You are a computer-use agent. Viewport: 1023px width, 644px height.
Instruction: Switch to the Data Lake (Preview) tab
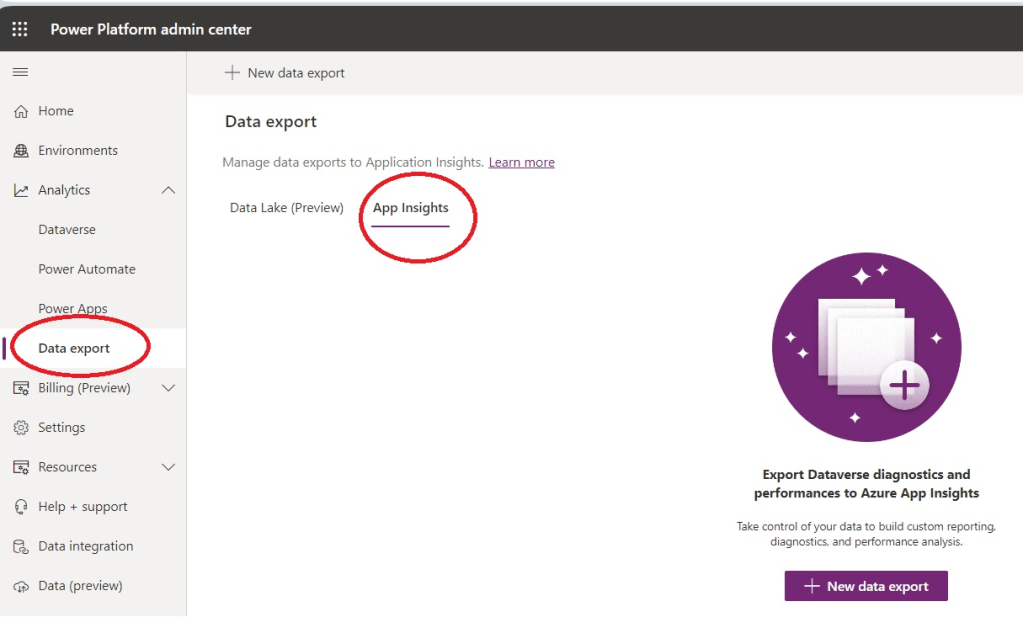(x=286, y=208)
